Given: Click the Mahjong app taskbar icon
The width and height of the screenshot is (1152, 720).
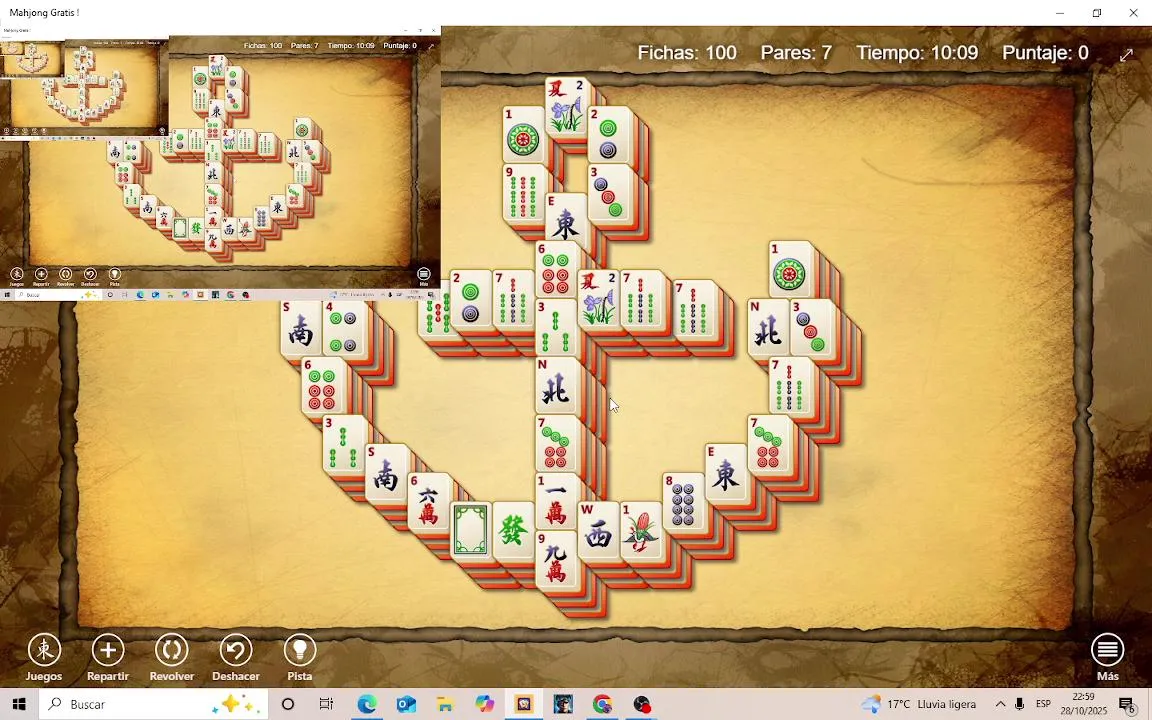Looking at the screenshot, I should tap(523, 704).
